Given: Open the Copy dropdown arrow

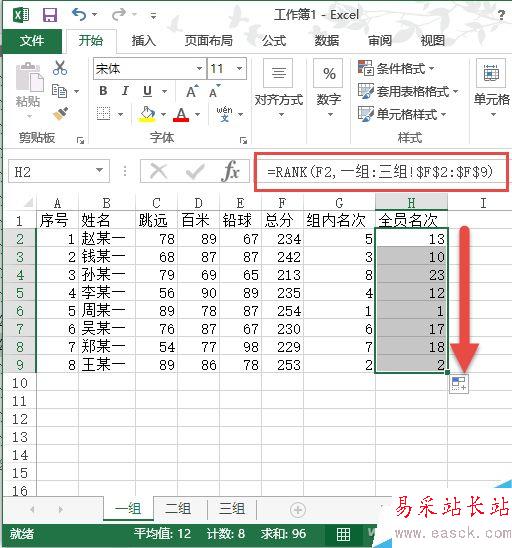Looking at the screenshot, I should click(77, 92).
